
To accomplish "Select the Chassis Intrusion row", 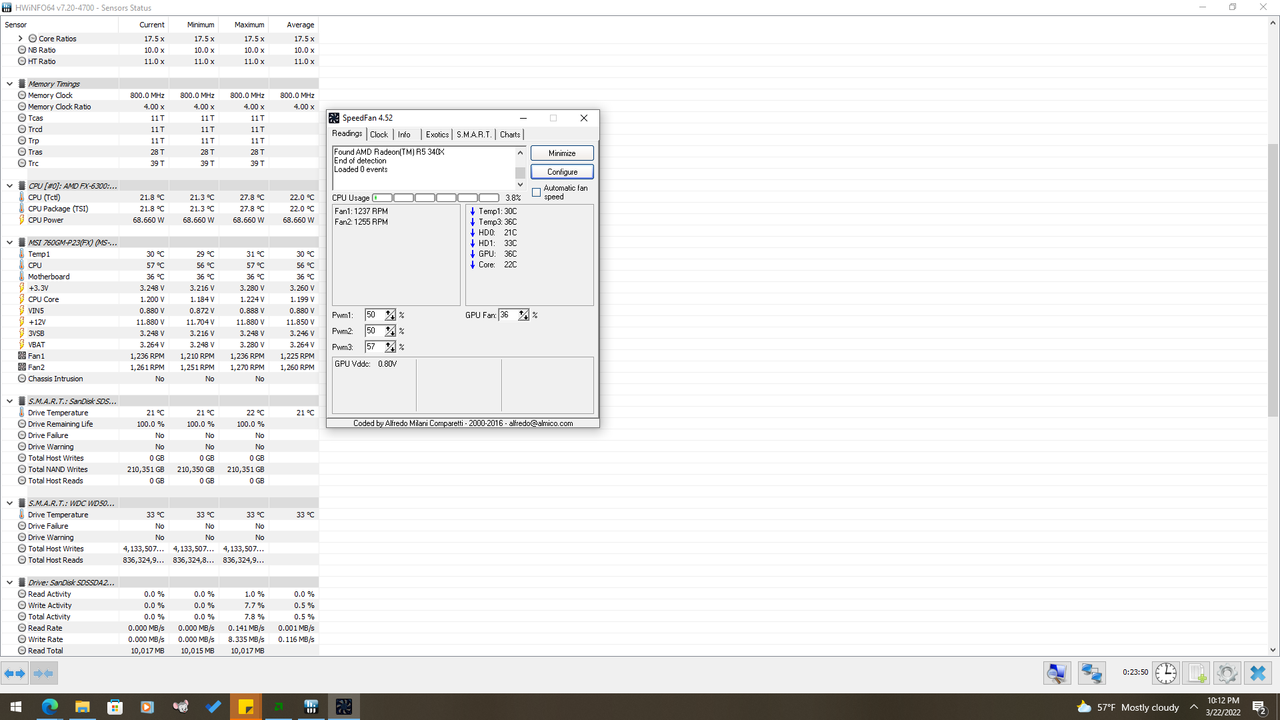I will pos(159,379).
